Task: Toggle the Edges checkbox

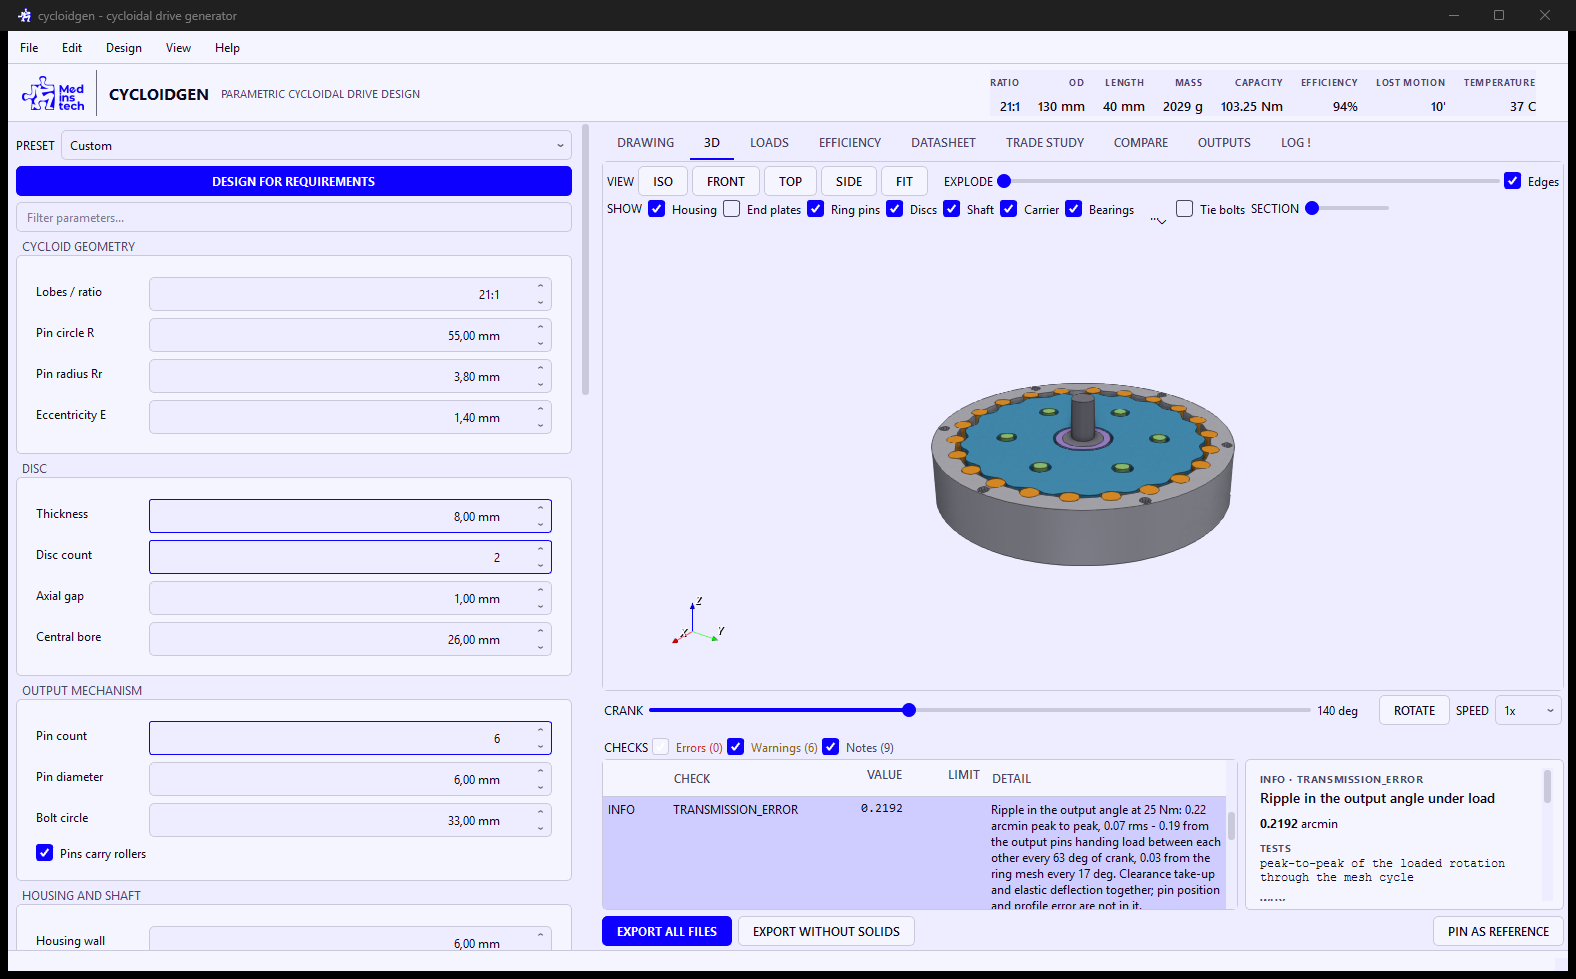Action: pos(1513,181)
